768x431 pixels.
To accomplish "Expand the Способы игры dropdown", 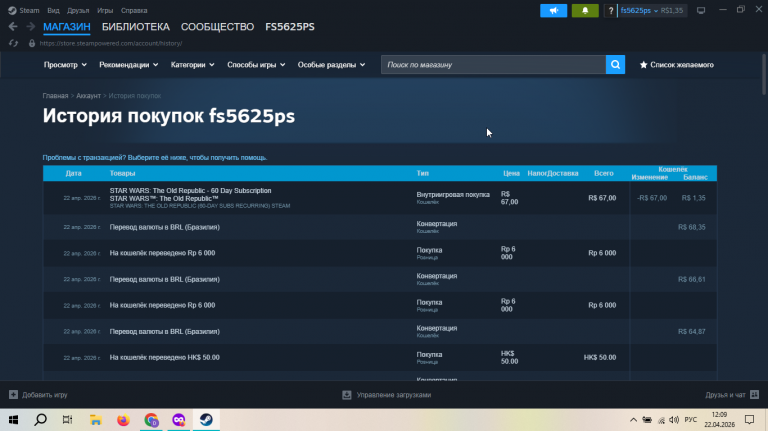I will point(256,65).
